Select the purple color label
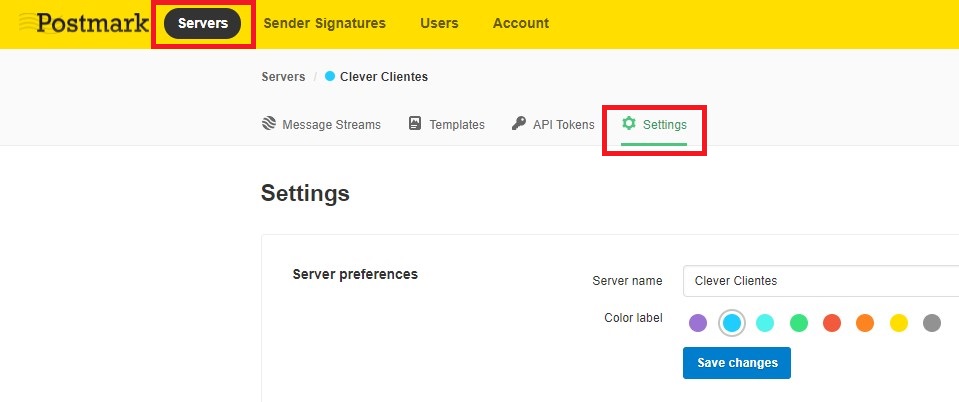This screenshot has height=402, width=959. (698, 323)
